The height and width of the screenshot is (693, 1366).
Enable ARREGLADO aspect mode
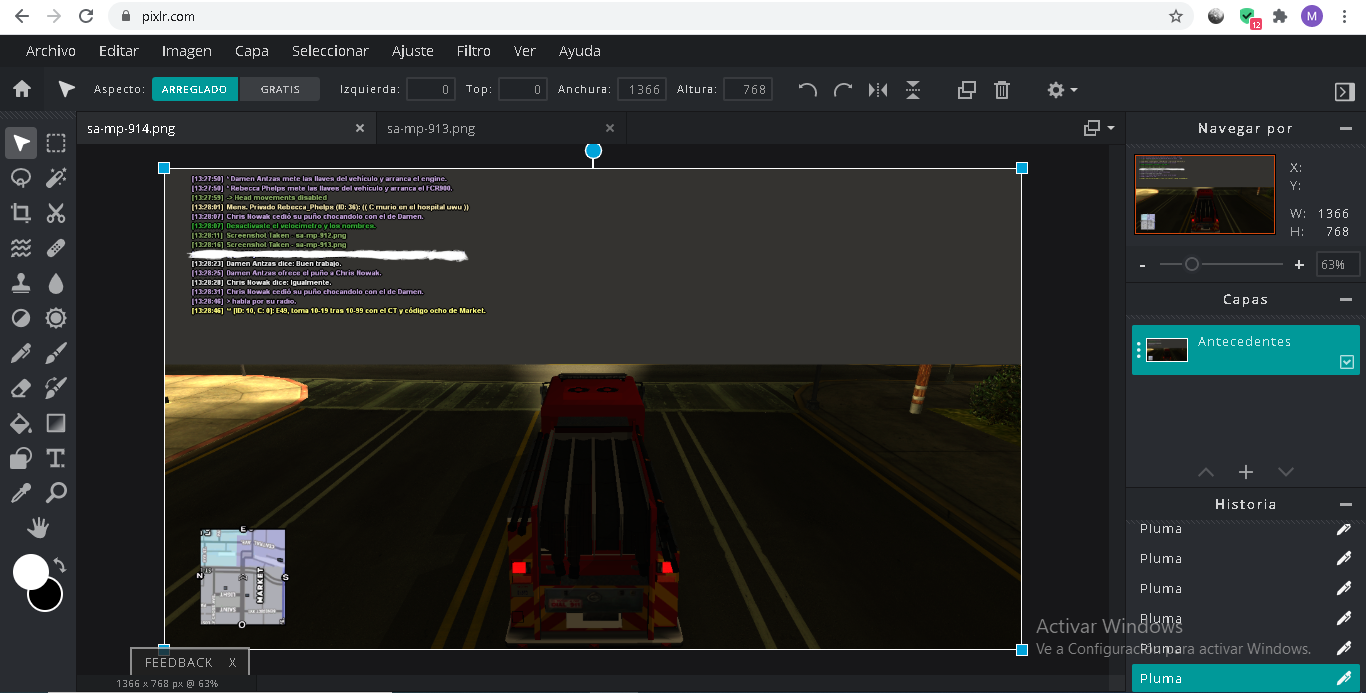195,89
